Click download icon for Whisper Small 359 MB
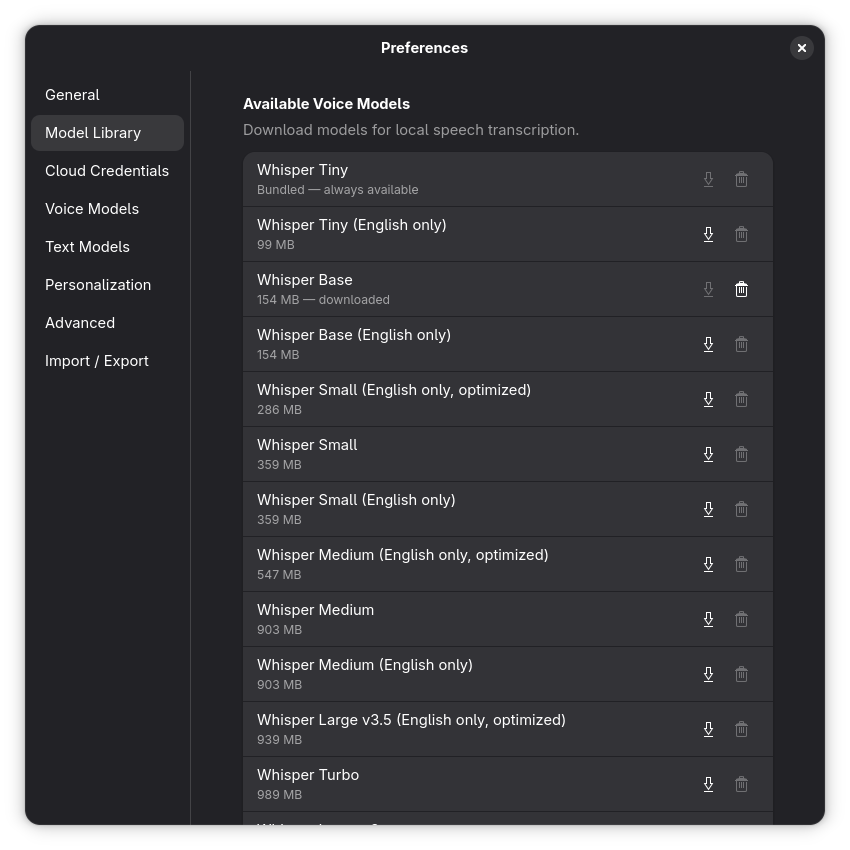This screenshot has width=850, height=850. pos(708,454)
